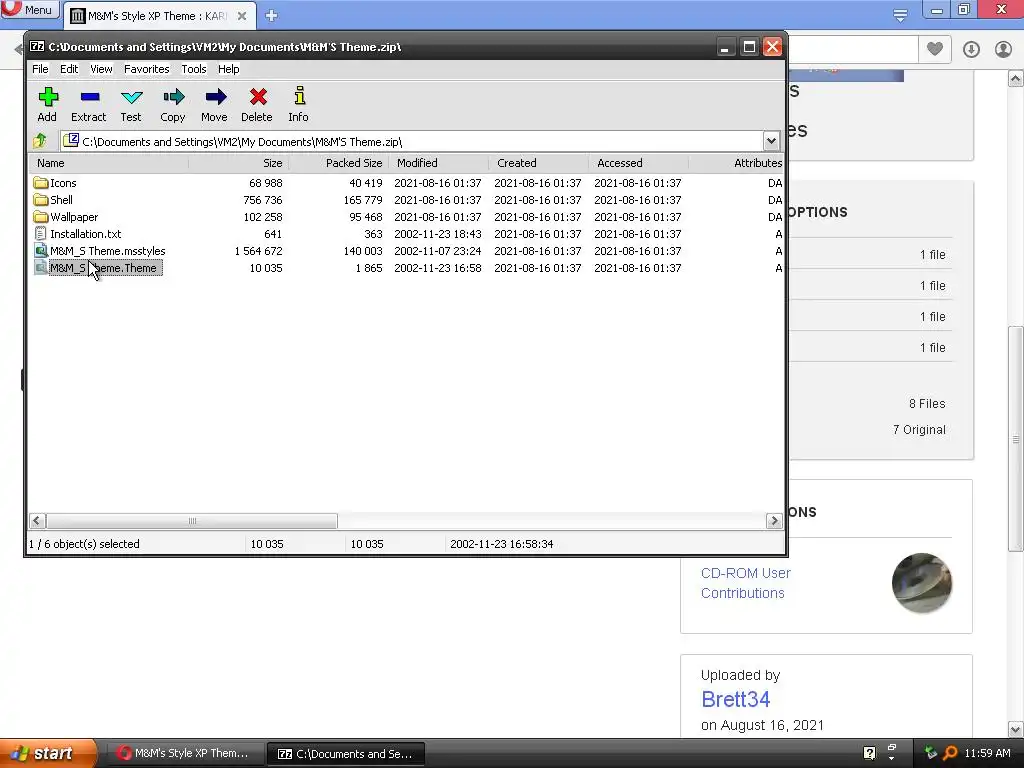Open the Brett34 uploader link

point(735,699)
